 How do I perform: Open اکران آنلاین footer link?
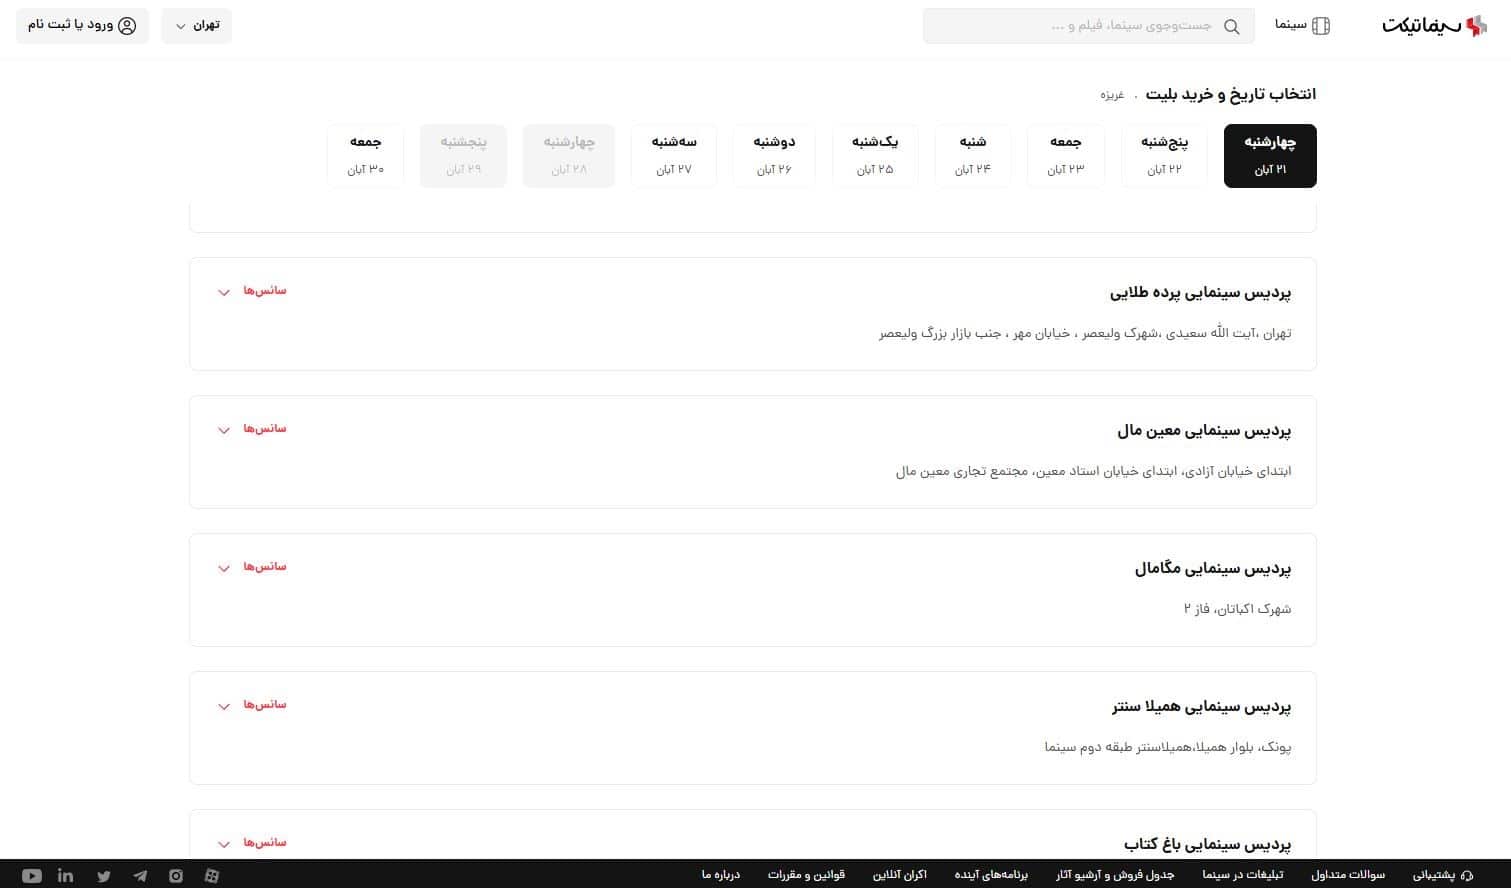point(900,875)
